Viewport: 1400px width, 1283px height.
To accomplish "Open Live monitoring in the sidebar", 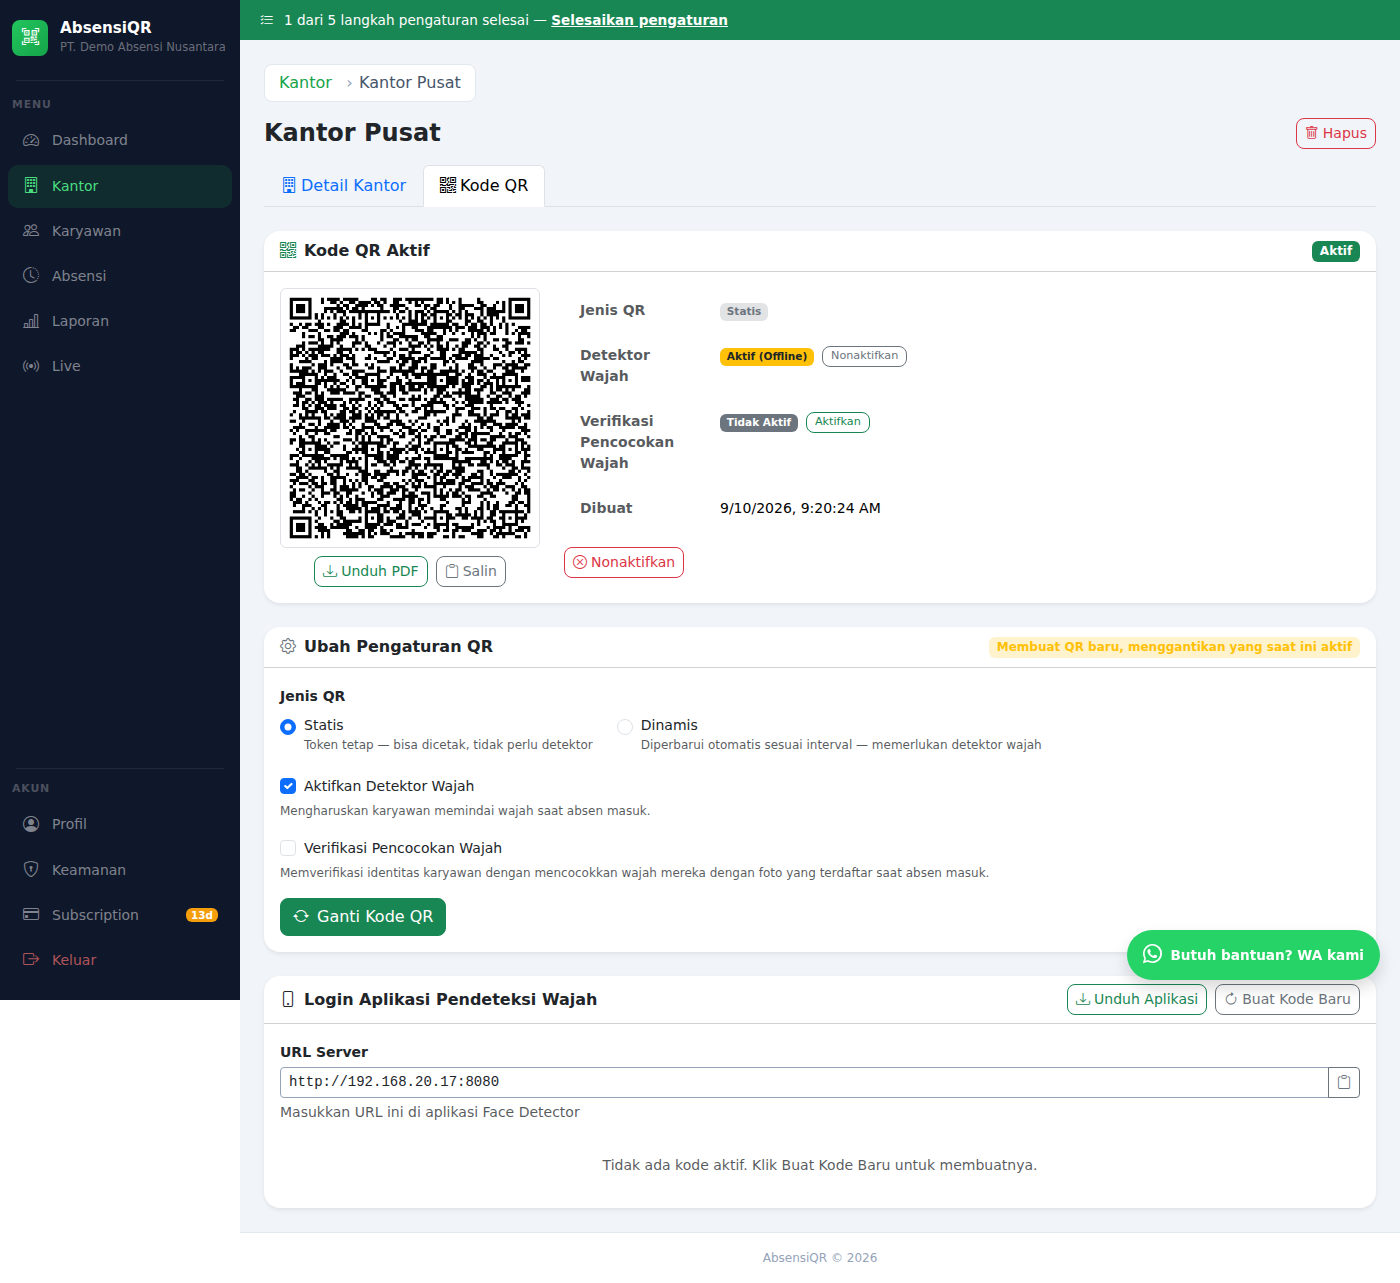I will pos(120,366).
